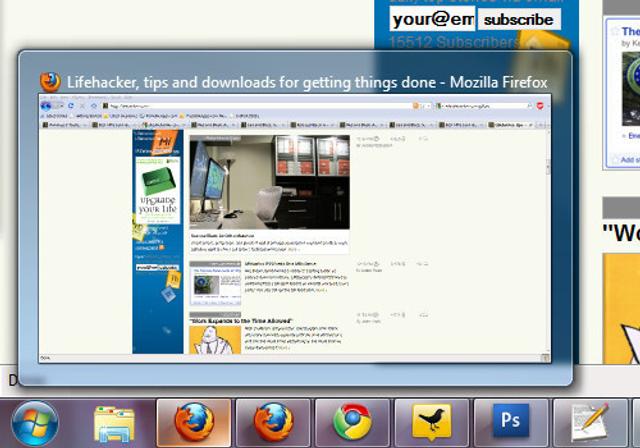640x448 pixels.
Task: Open the Windows Start orb
Action: 35,424
